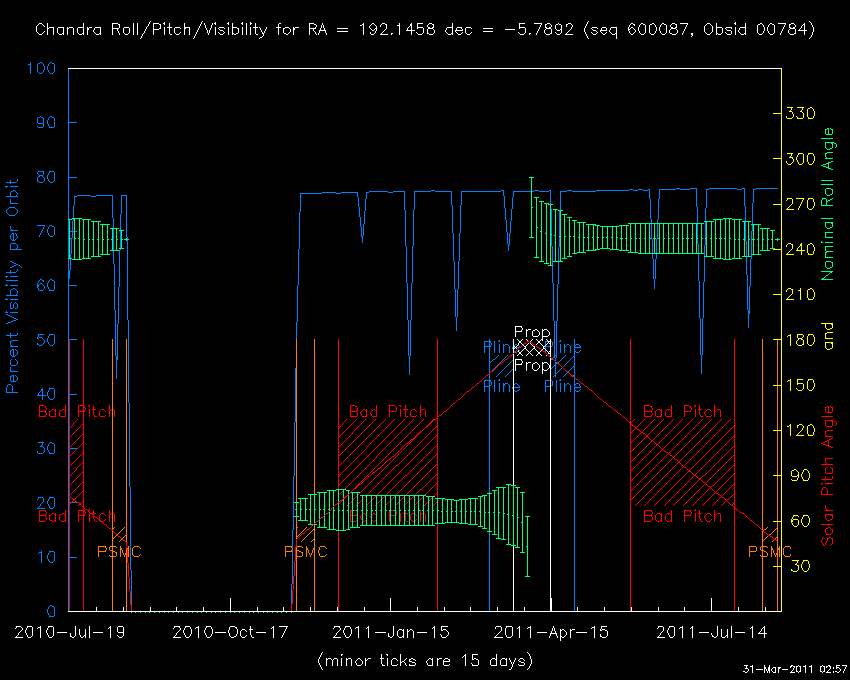Click the 180 tick on right axis

coord(801,340)
